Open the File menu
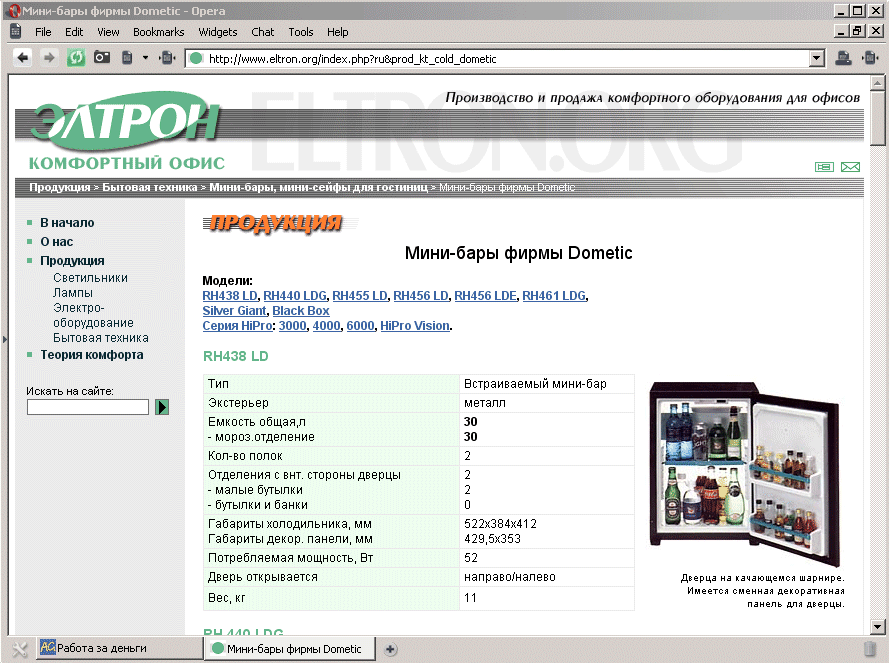This screenshot has height=663, width=889. [x=43, y=32]
